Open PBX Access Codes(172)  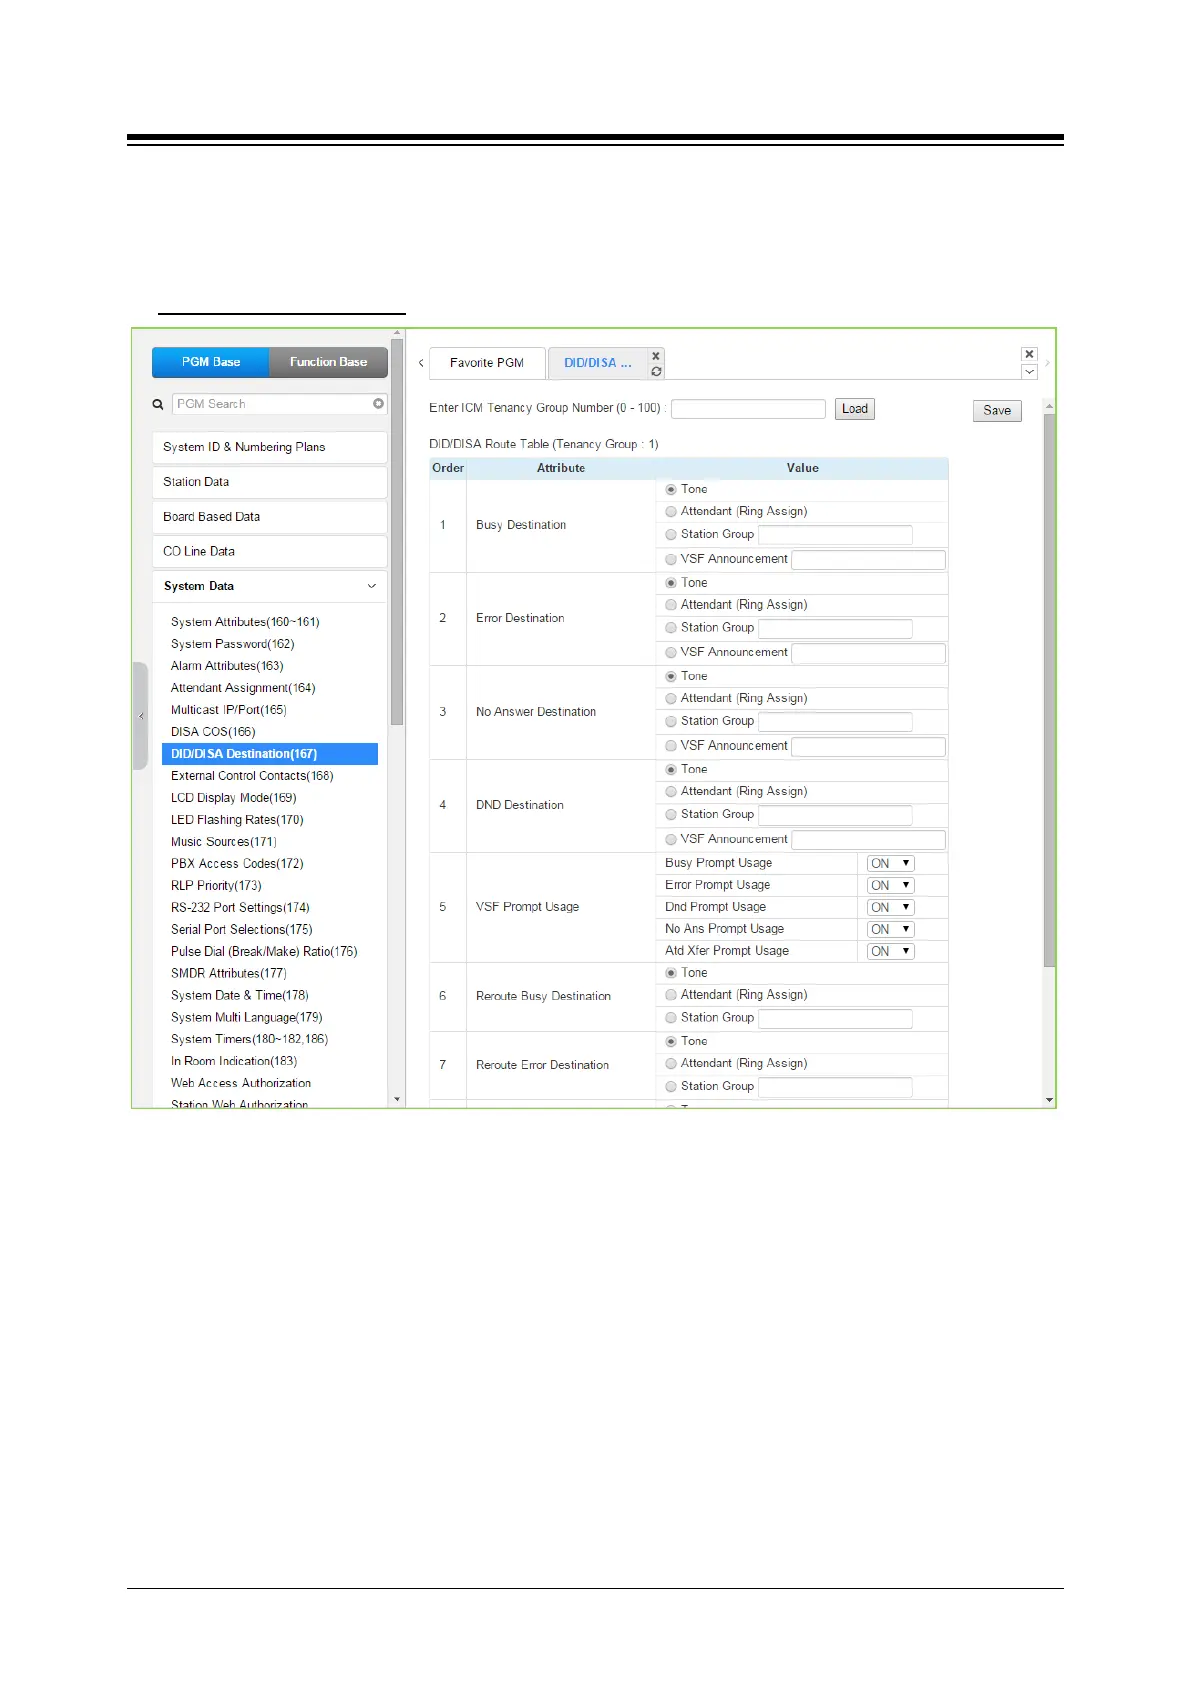point(237,864)
